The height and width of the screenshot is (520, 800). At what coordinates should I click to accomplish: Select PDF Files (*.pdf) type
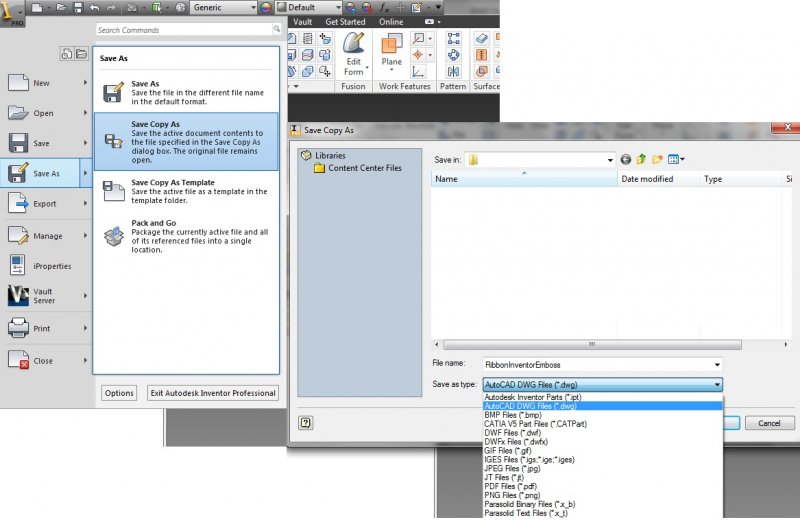[603, 486]
